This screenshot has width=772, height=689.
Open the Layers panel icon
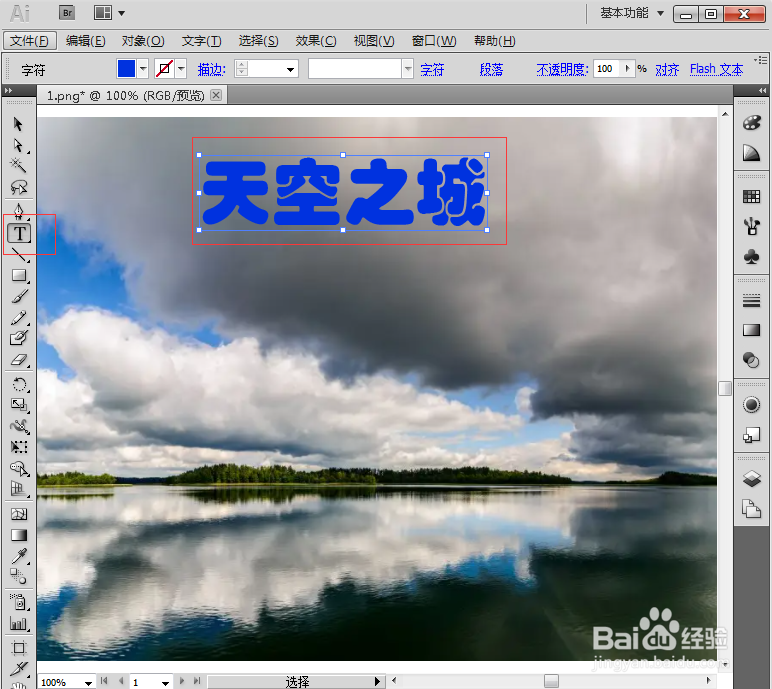tap(751, 478)
